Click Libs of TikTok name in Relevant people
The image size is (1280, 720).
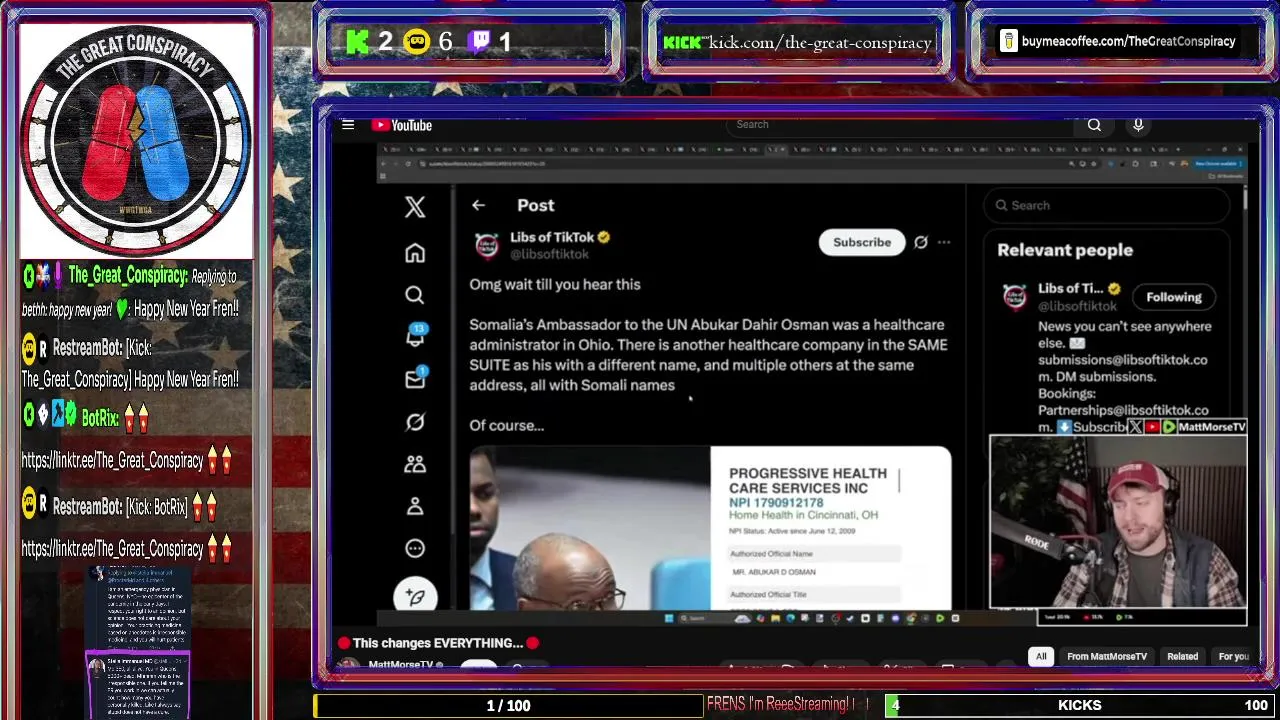coord(1070,288)
